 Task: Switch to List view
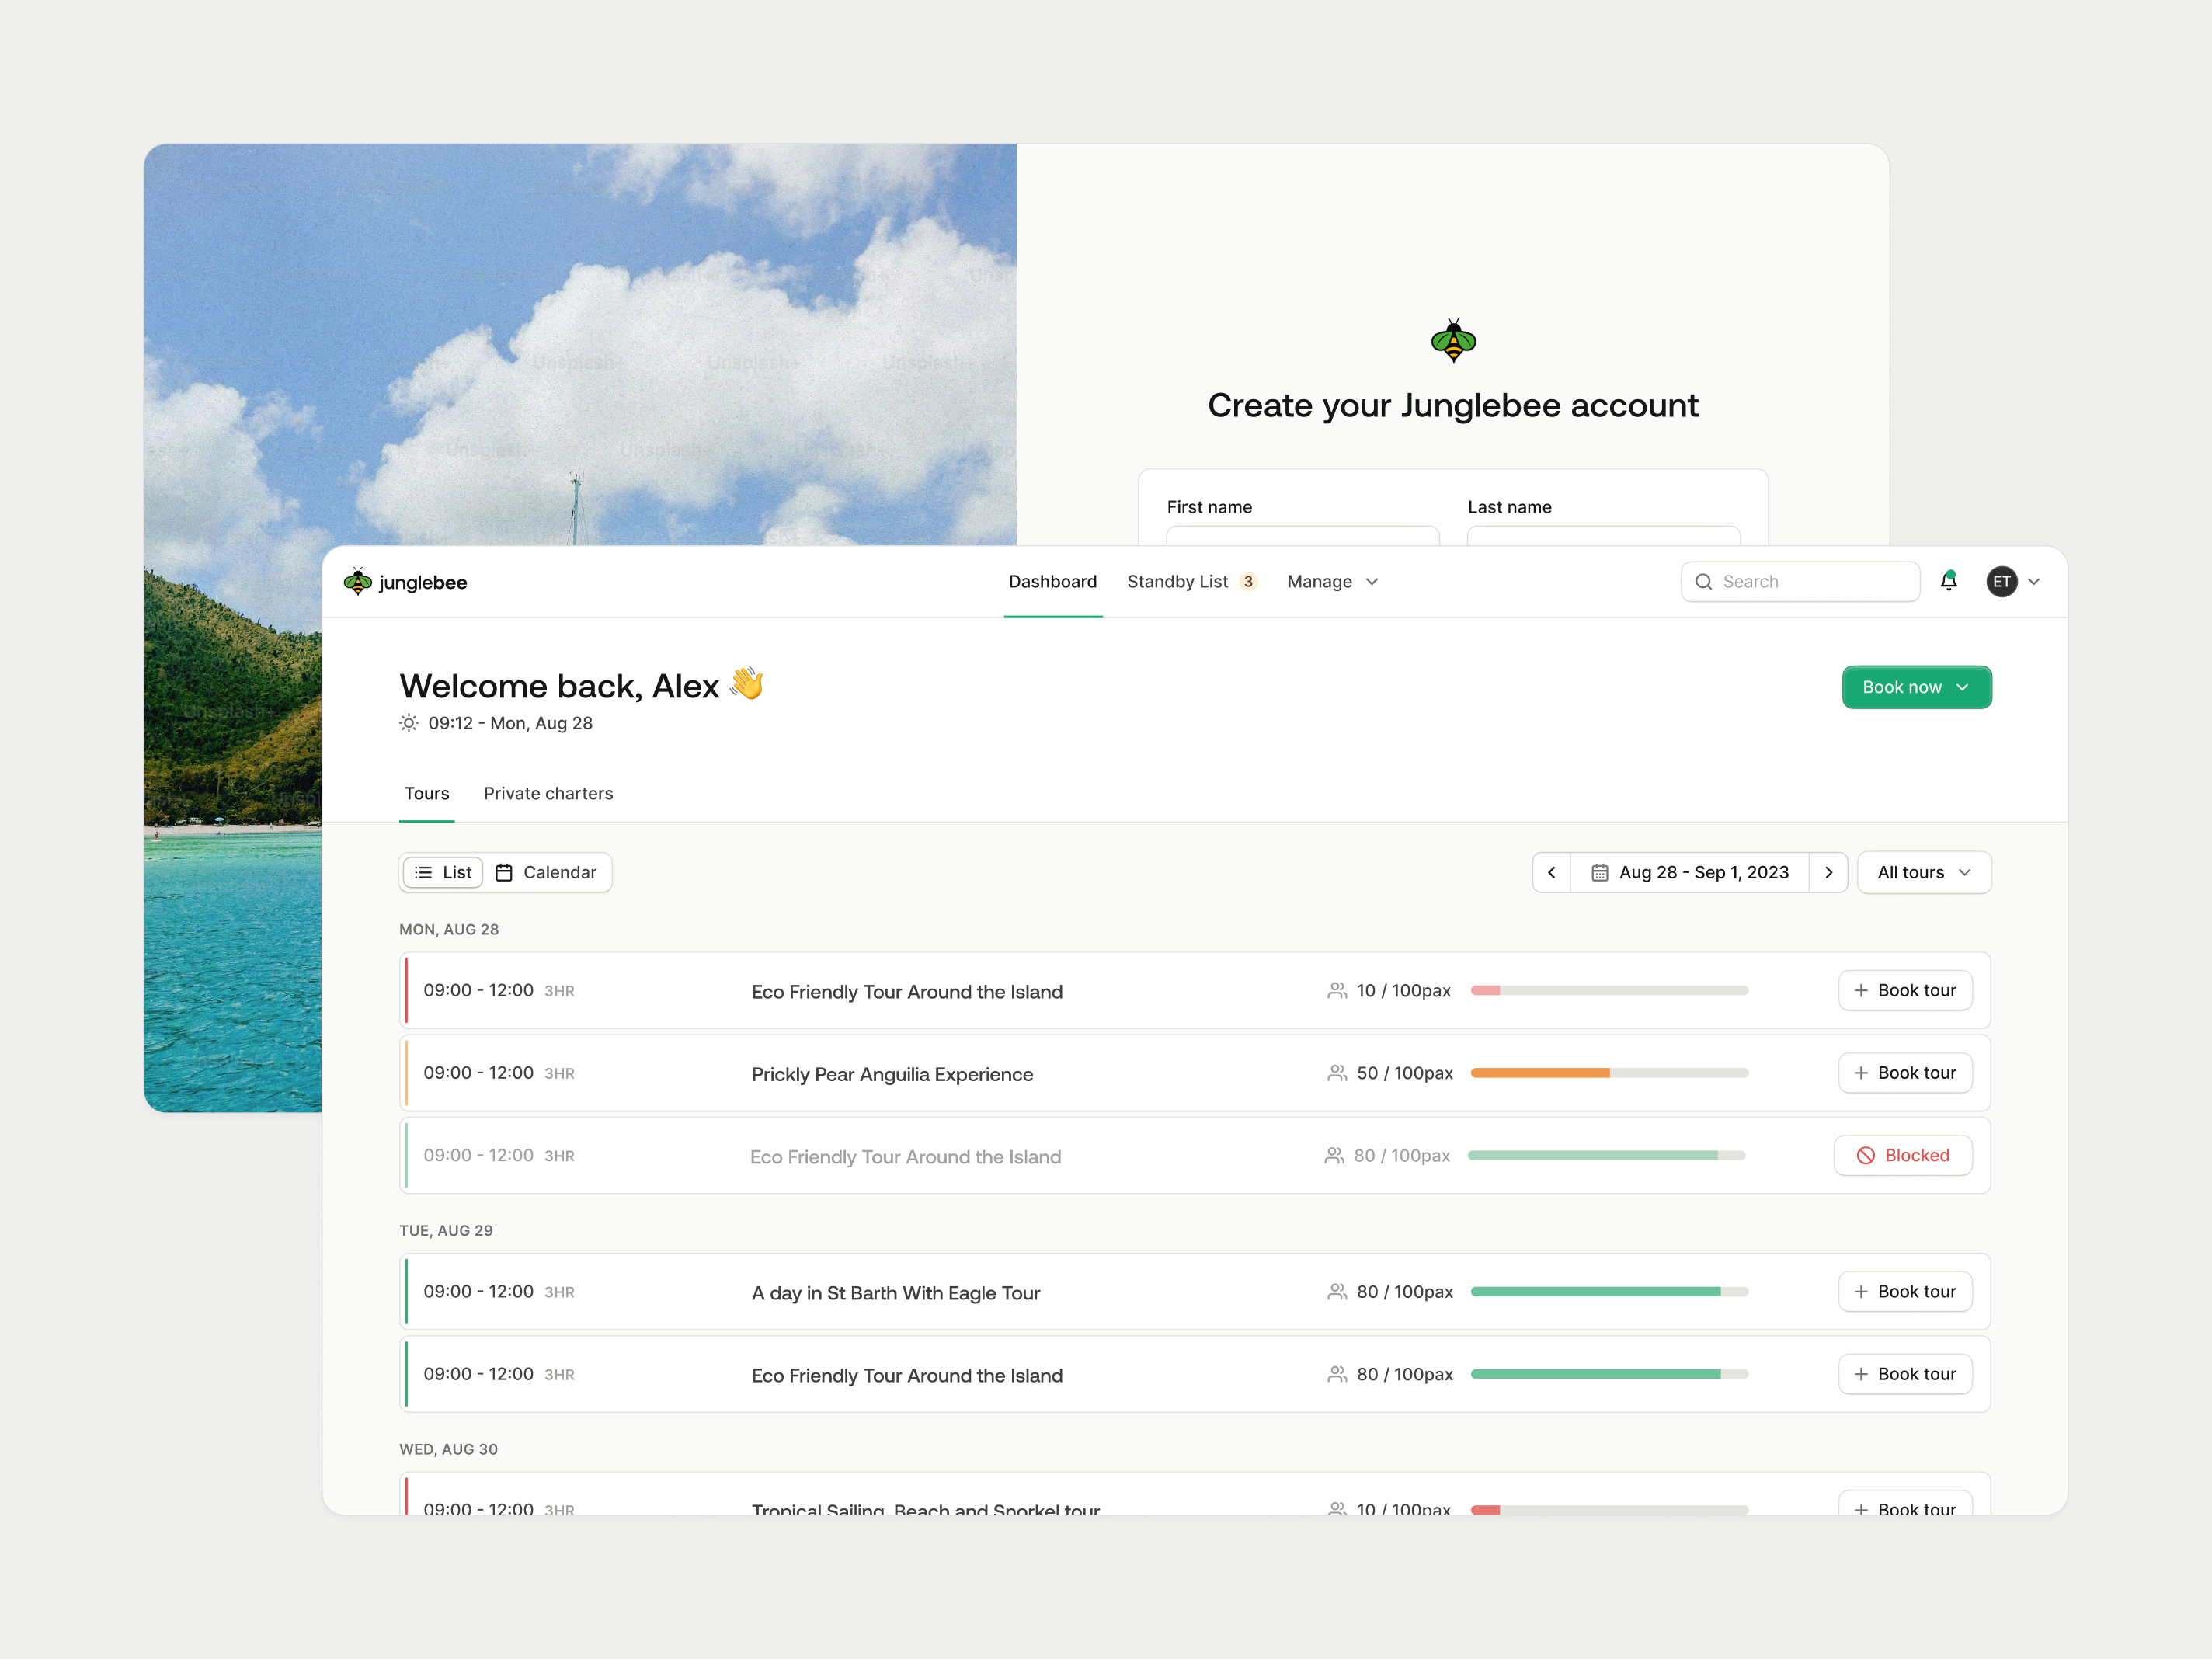[x=443, y=872]
